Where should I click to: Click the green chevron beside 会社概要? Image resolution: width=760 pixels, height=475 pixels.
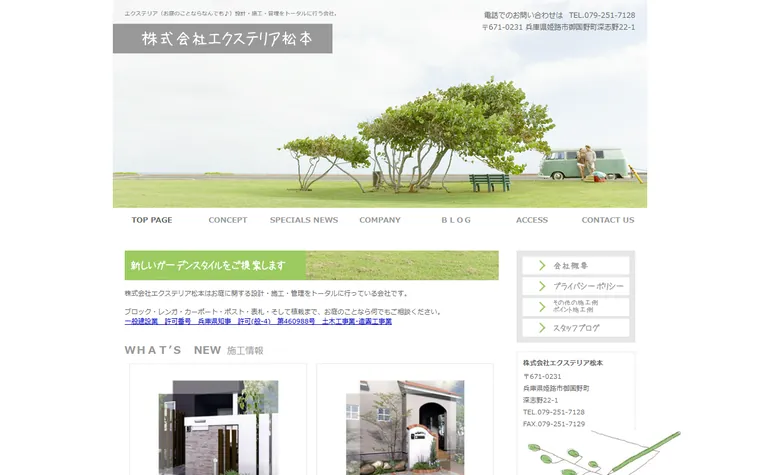click(x=542, y=266)
